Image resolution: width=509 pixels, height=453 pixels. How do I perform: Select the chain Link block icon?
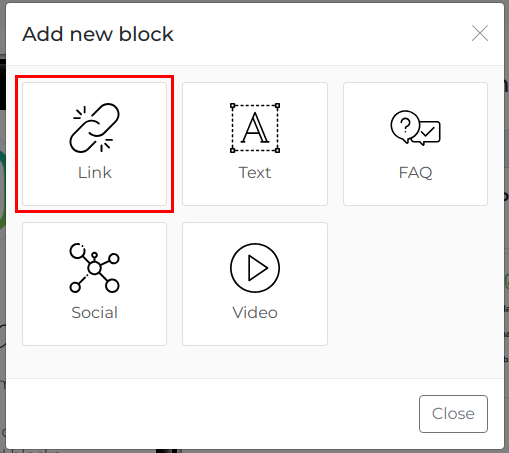[x=95, y=128]
